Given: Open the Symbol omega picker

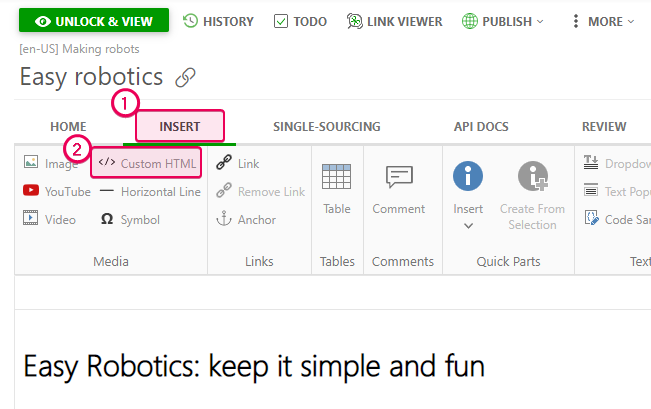Looking at the screenshot, I should [x=130, y=219].
